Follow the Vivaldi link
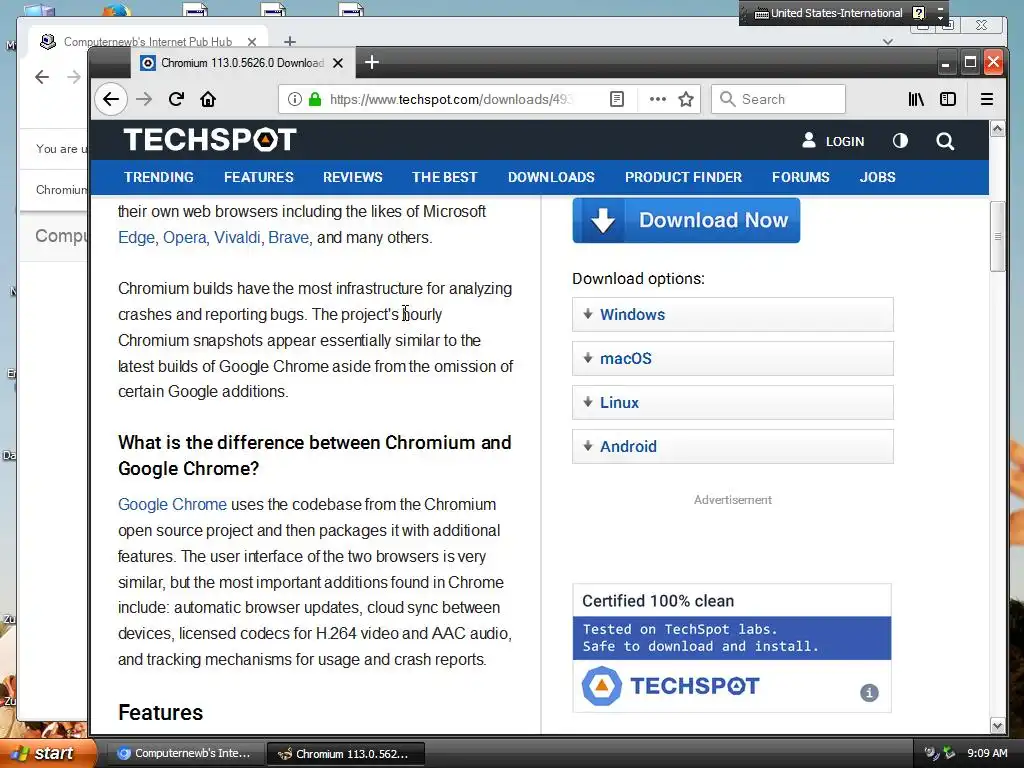The width and height of the screenshot is (1024, 768). 237,238
